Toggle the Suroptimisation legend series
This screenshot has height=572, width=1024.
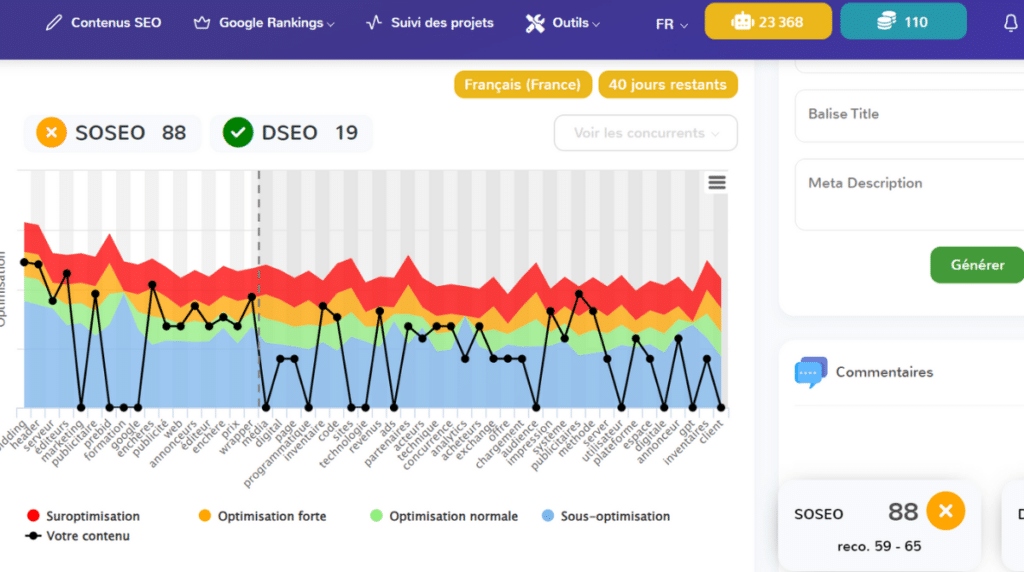click(83, 516)
